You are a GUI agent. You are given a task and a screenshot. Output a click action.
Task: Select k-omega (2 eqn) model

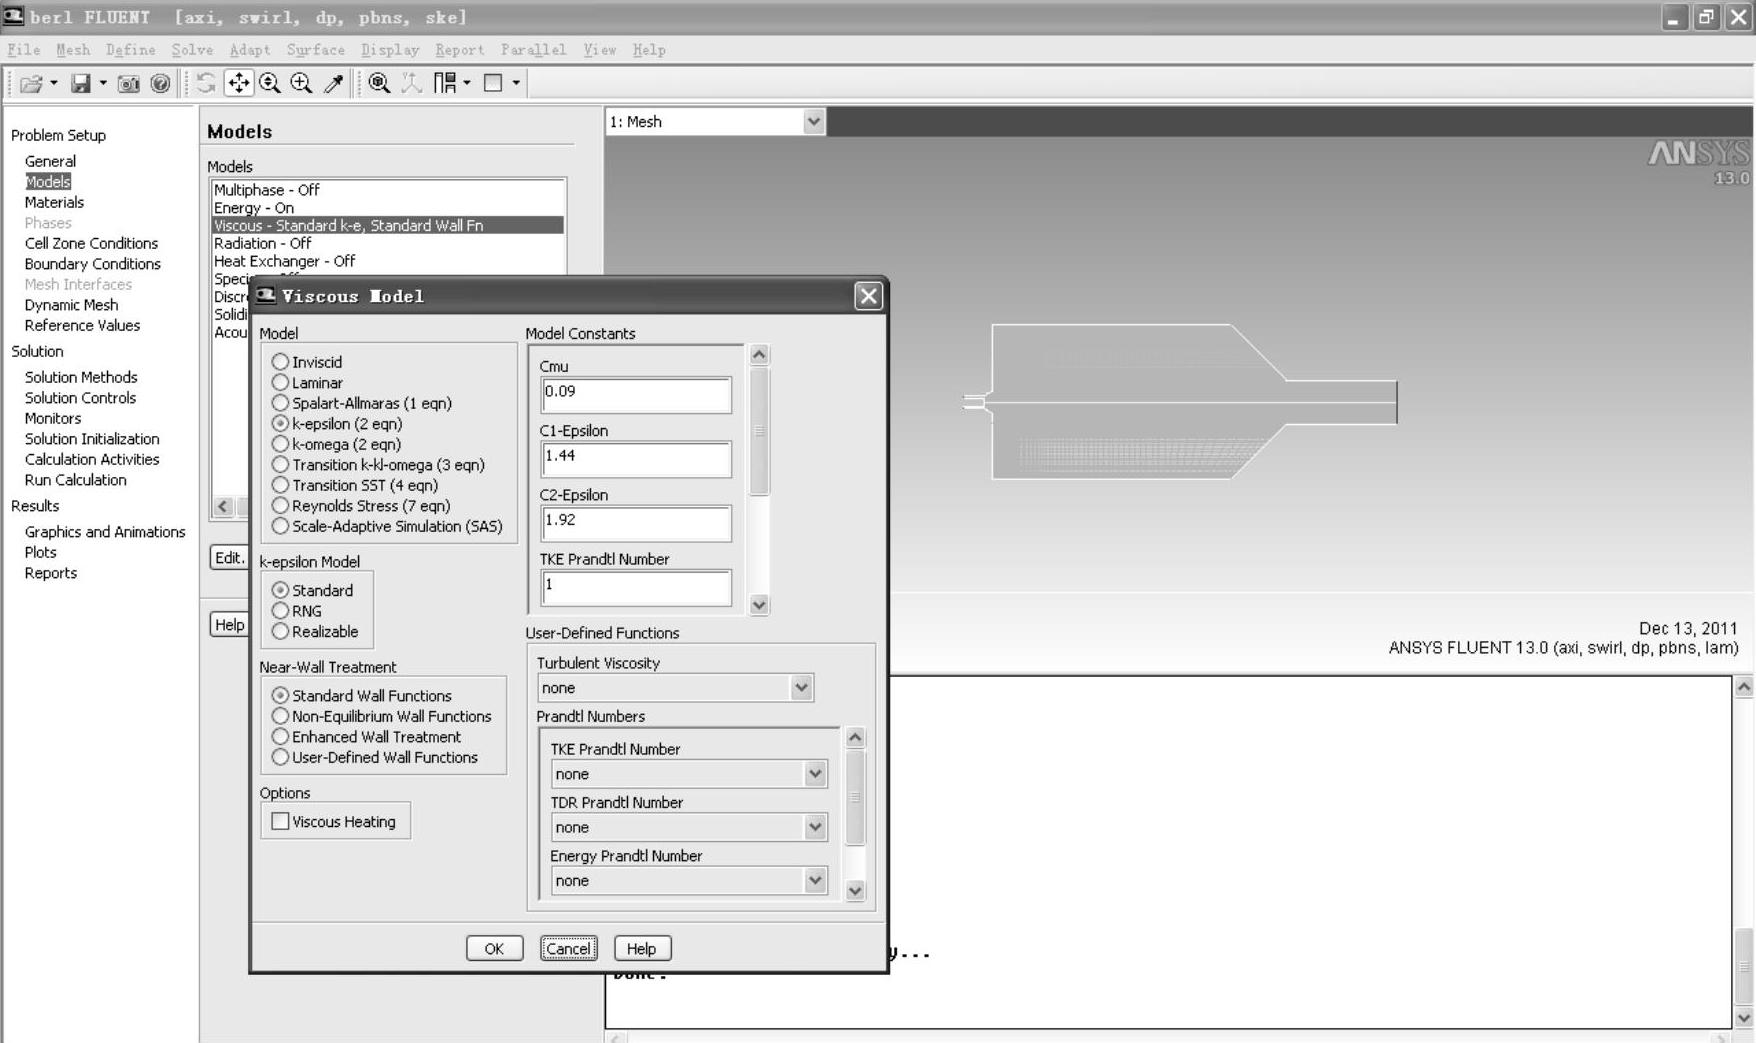point(336,444)
